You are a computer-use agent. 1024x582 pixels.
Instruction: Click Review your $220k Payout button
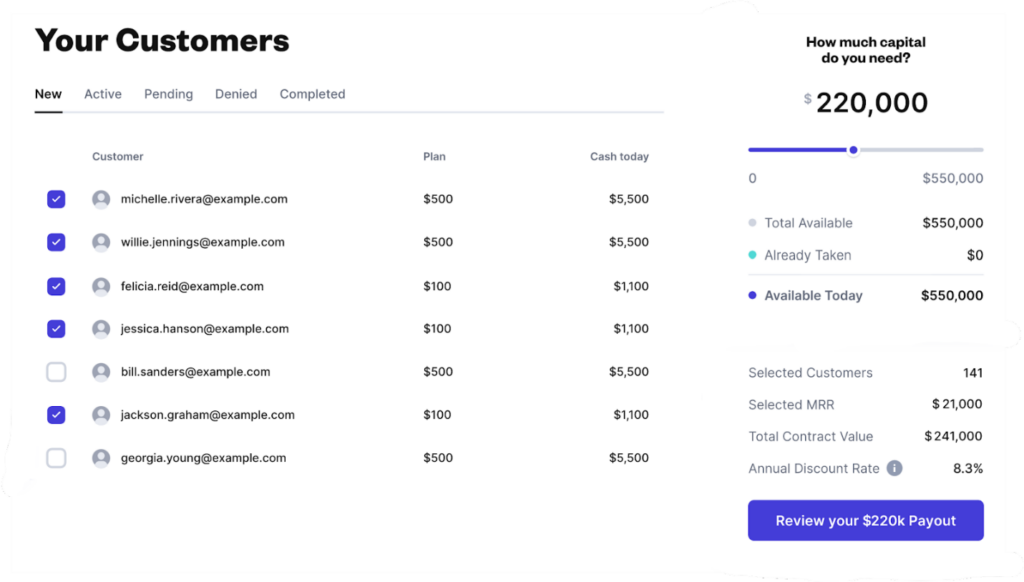coord(865,521)
